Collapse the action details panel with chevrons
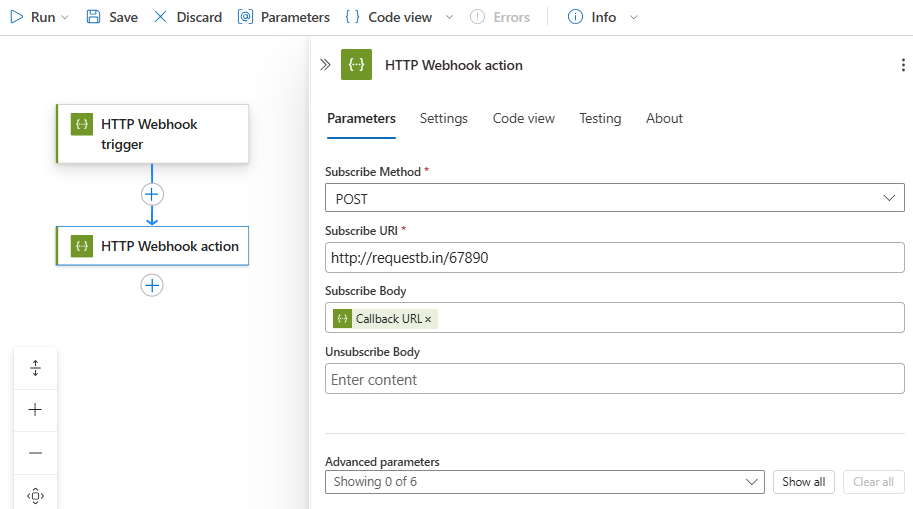 tap(325, 65)
